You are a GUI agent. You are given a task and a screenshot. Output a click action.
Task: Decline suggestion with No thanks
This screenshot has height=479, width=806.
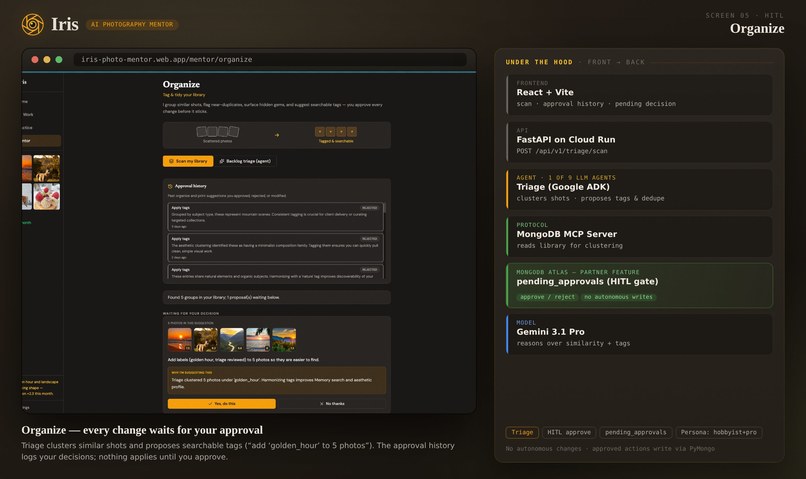pos(332,403)
